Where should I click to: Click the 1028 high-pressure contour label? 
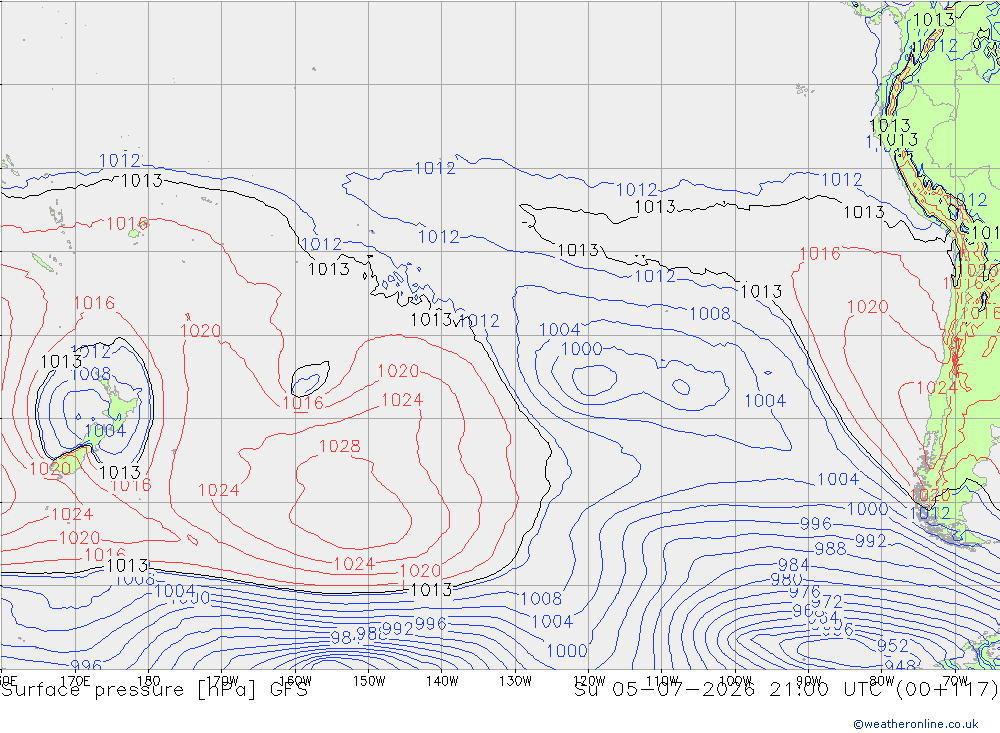339,446
